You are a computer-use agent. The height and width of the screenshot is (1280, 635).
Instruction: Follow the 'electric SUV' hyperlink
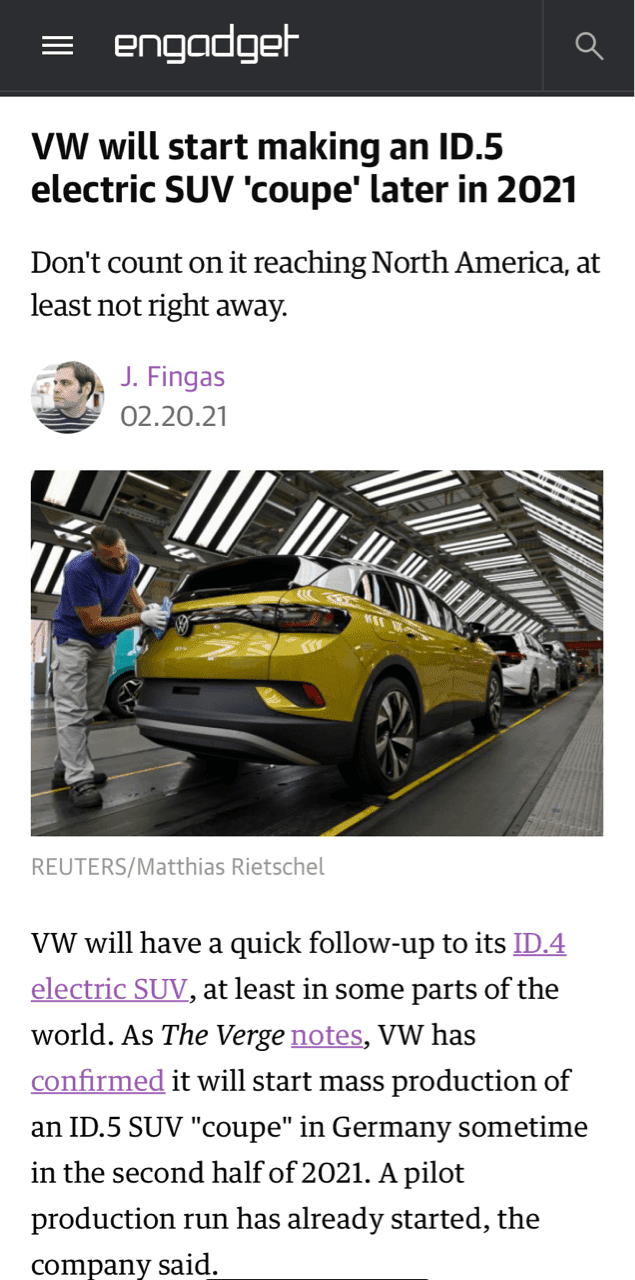tap(109, 989)
